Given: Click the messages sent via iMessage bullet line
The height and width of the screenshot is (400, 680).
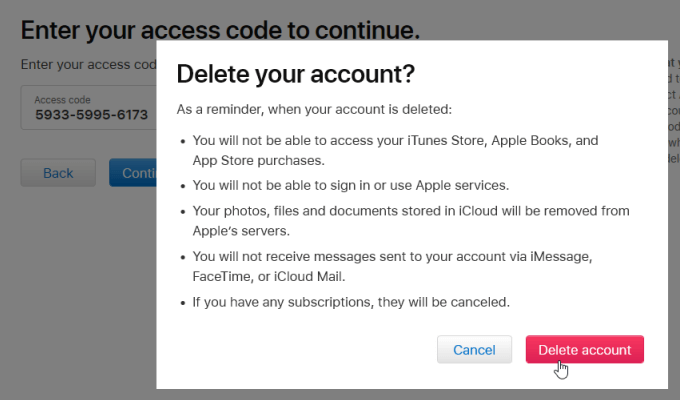Looking at the screenshot, I should [x=397, y=257].
